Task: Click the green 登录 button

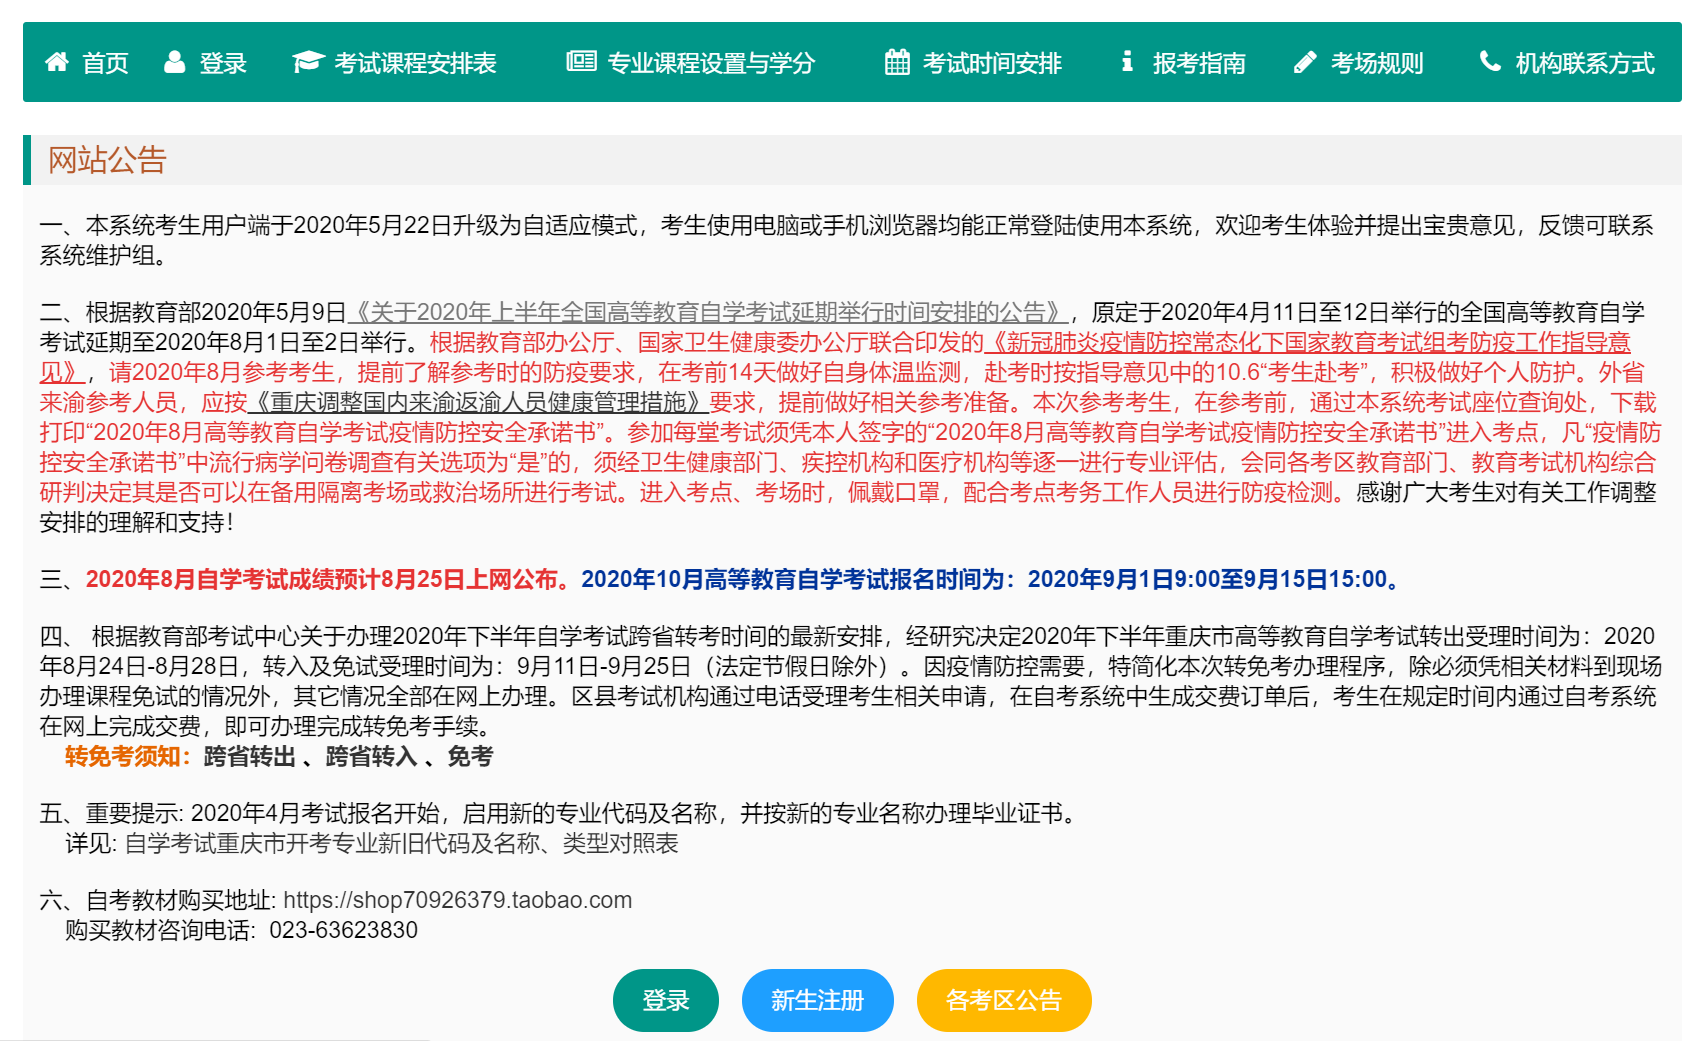Action: point(666,999)
